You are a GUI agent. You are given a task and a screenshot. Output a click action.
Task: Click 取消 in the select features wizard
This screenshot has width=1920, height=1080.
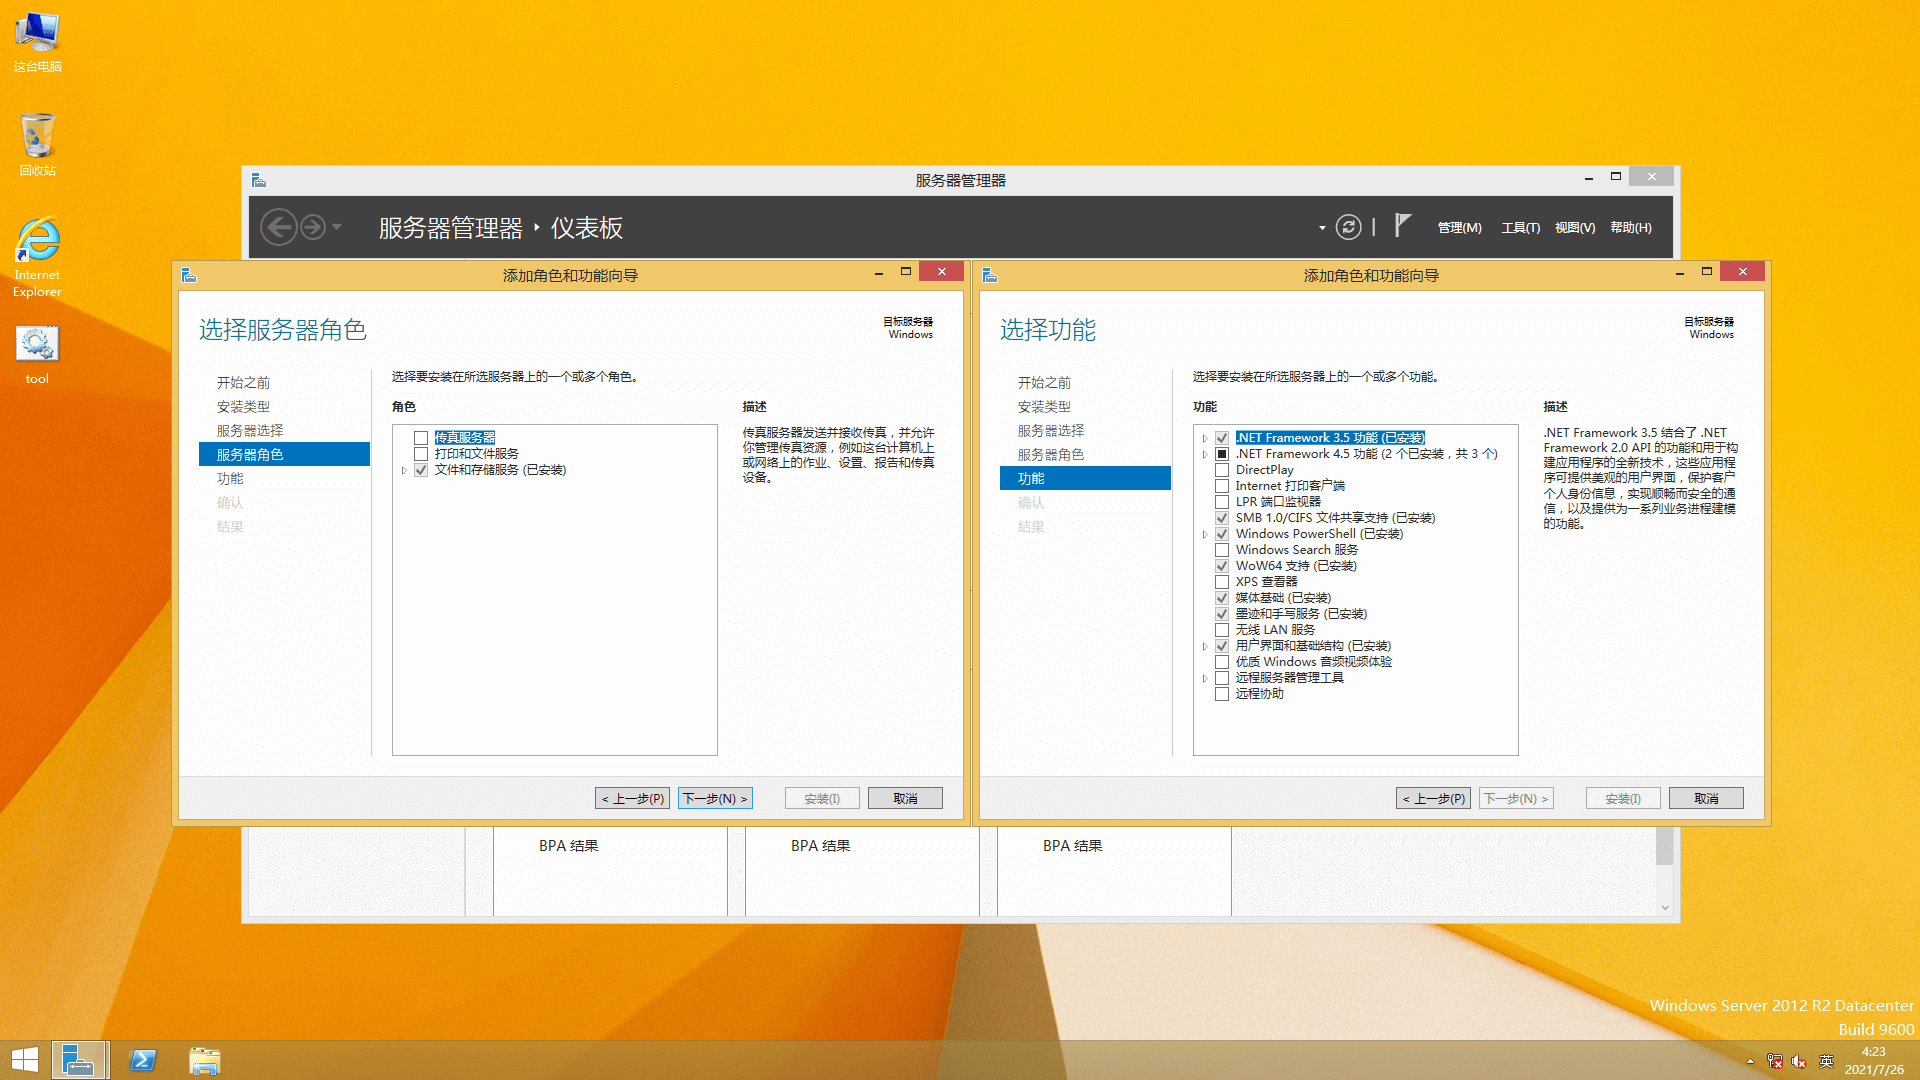pyautogui.click(x=1706, y=798)
